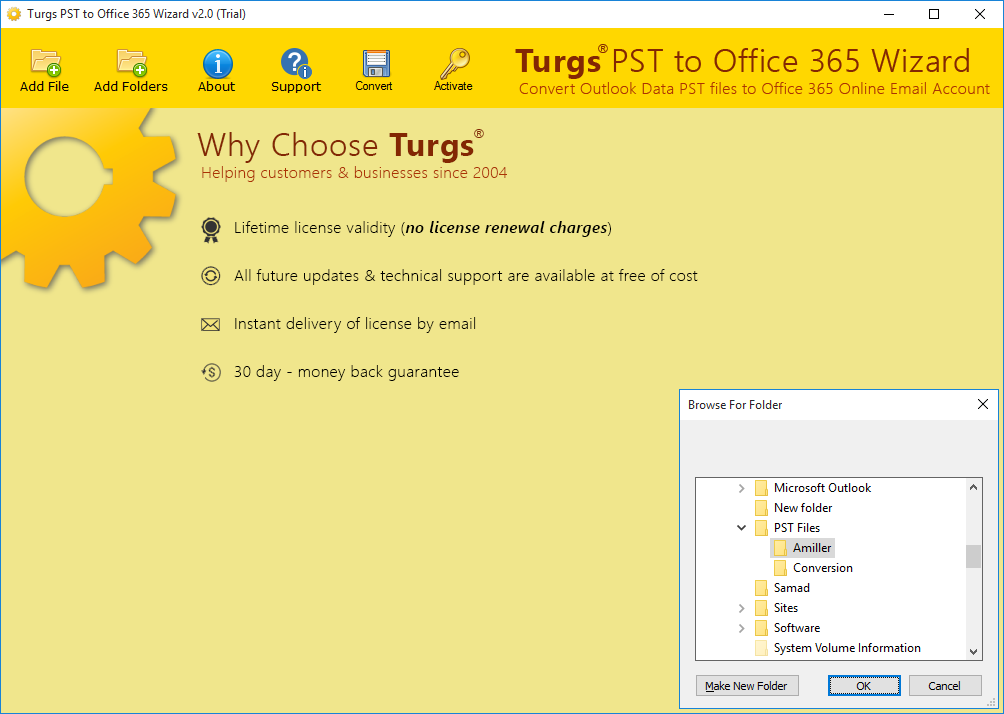Click 'Helping customers & businesses since 2004' text
This screenshot has width=1004, height=714.
(x=354, y=173)
